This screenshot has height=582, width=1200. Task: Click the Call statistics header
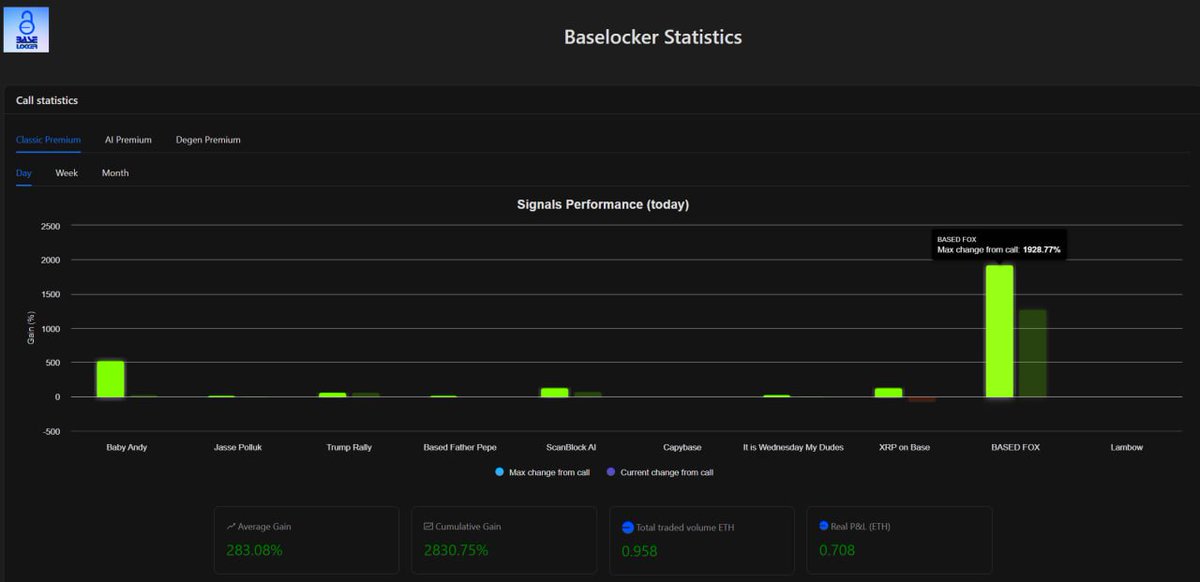pyautogui.click(x=45, y=100)
